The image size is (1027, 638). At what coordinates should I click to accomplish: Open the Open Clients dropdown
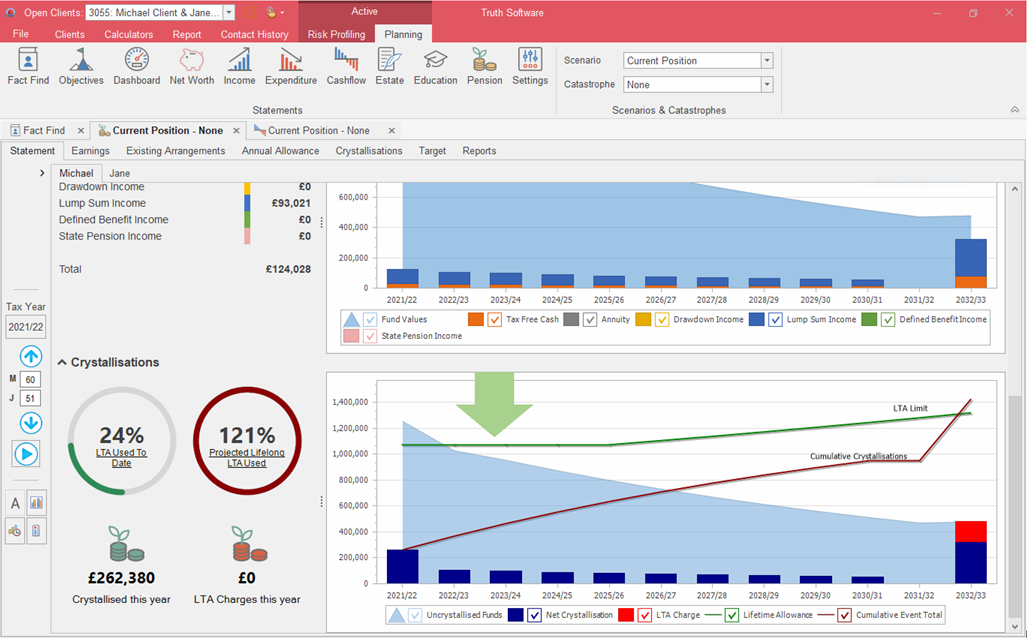pyautogui.click(x=229, y=12)
